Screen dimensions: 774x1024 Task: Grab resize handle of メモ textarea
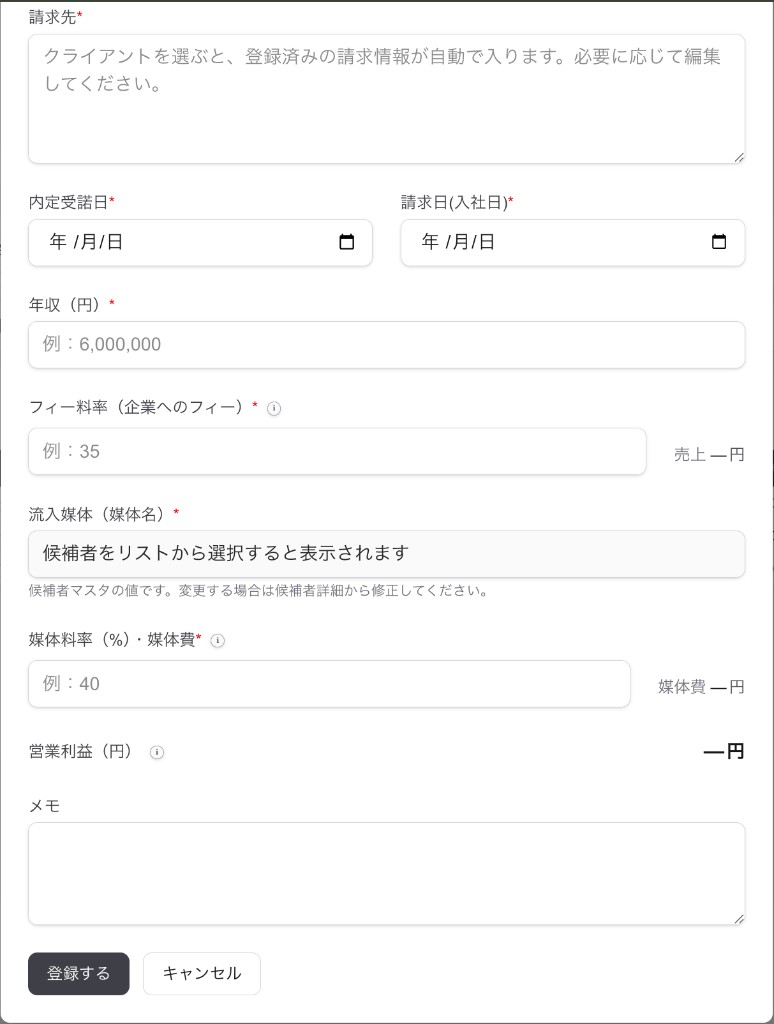tap(739, 919)
